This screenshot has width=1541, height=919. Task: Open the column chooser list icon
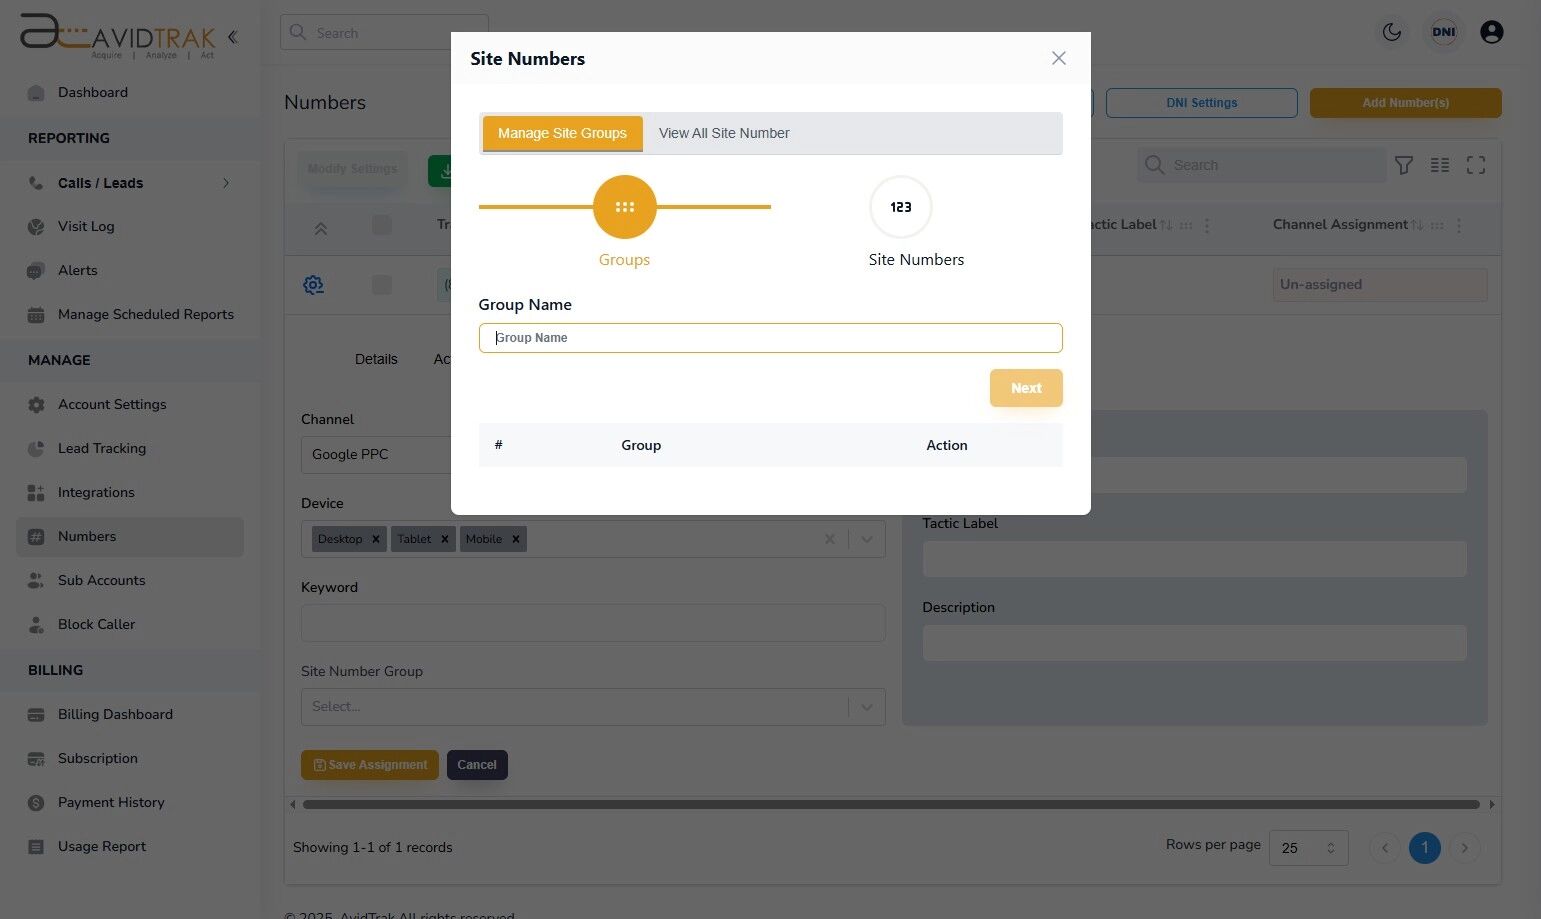[x=1440, y=165]
